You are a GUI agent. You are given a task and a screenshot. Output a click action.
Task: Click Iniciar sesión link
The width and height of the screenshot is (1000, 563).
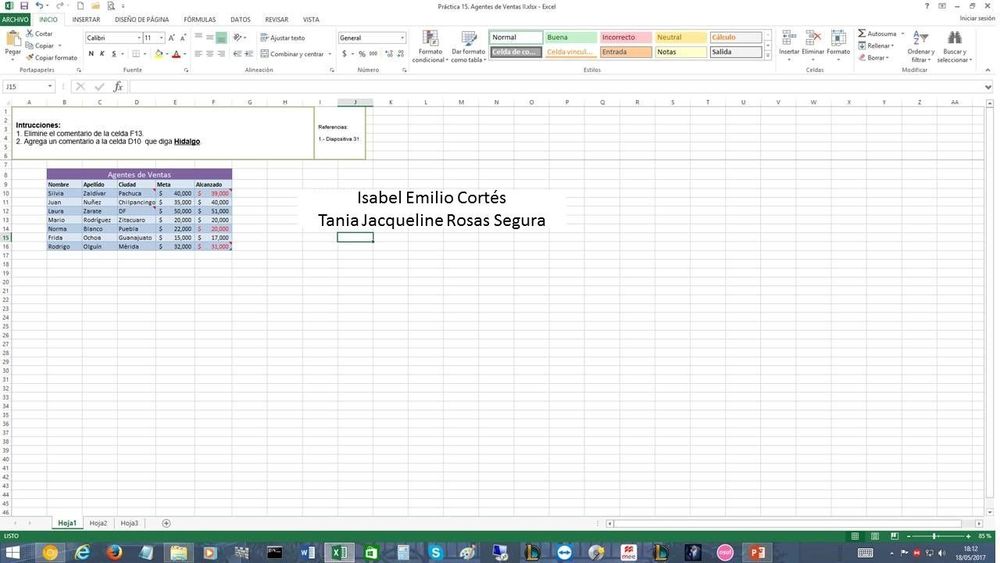tap(976, 18)
